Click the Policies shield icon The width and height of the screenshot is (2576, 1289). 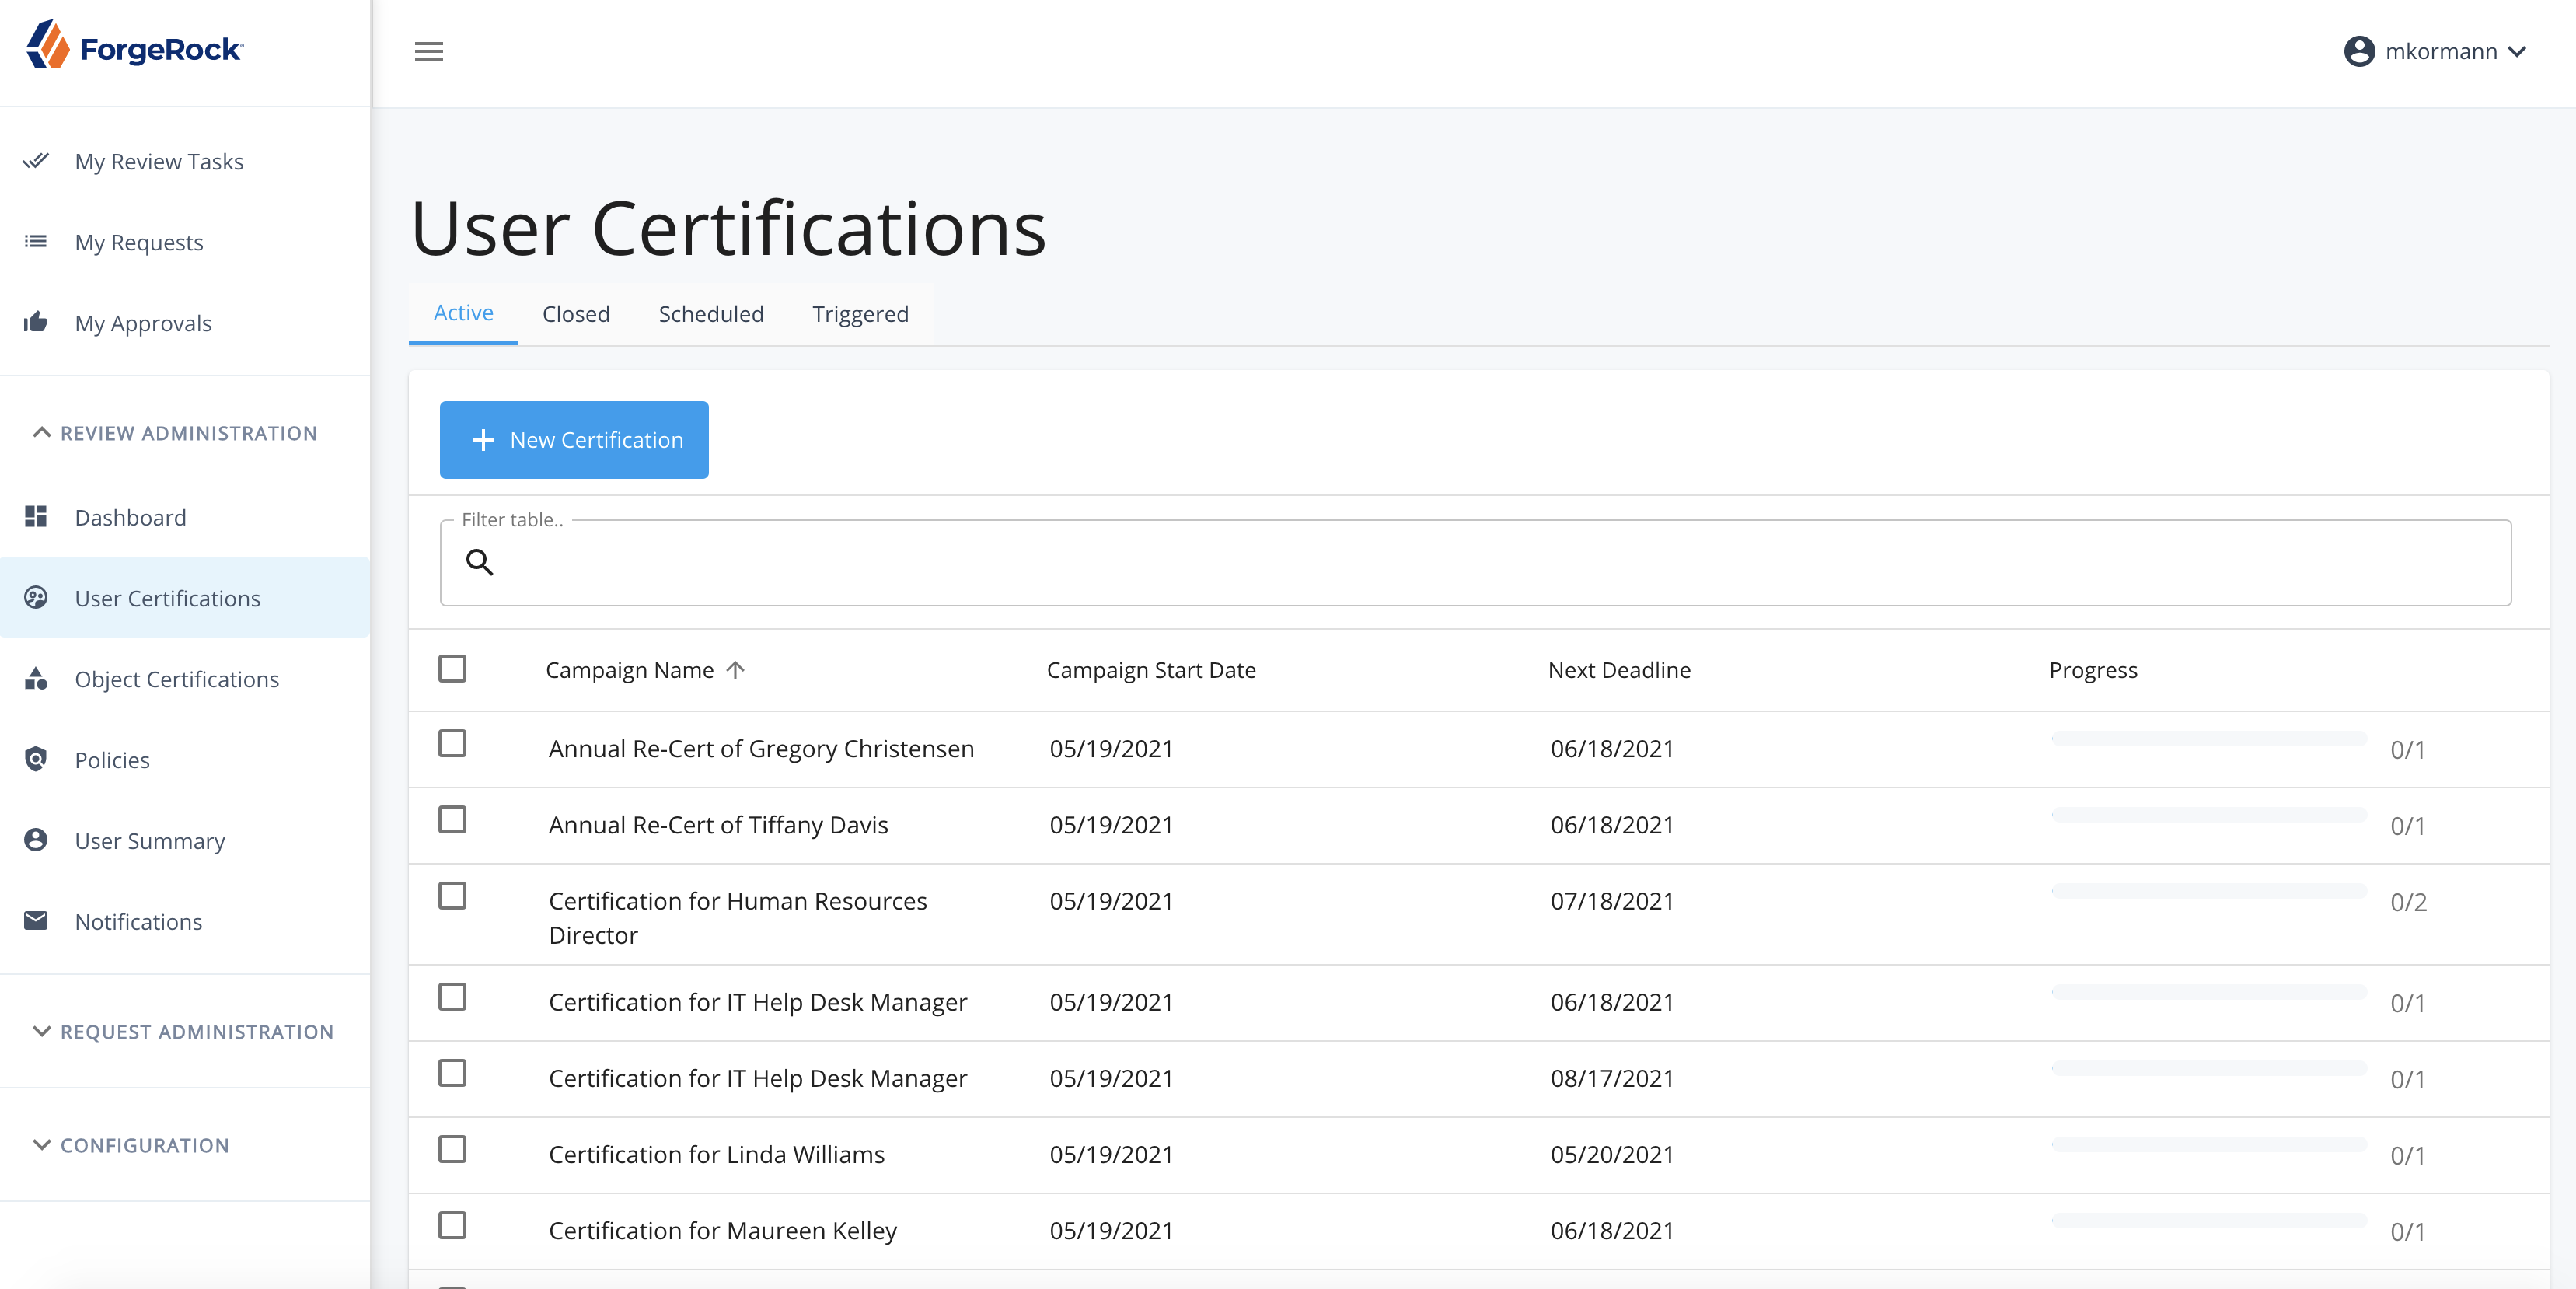[x=36, y=759]
